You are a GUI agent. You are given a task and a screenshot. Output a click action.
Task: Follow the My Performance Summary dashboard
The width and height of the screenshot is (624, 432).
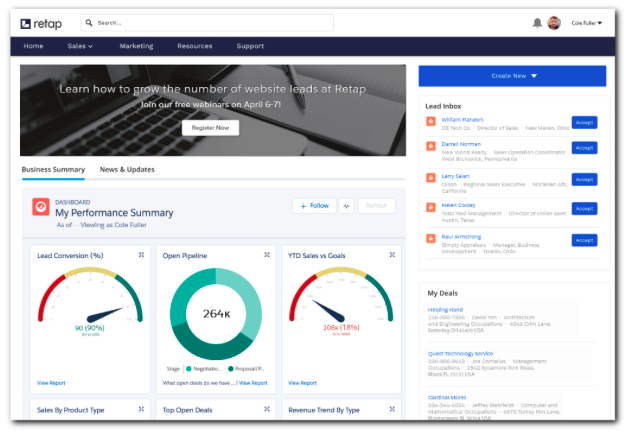click(x=314, y=206)
